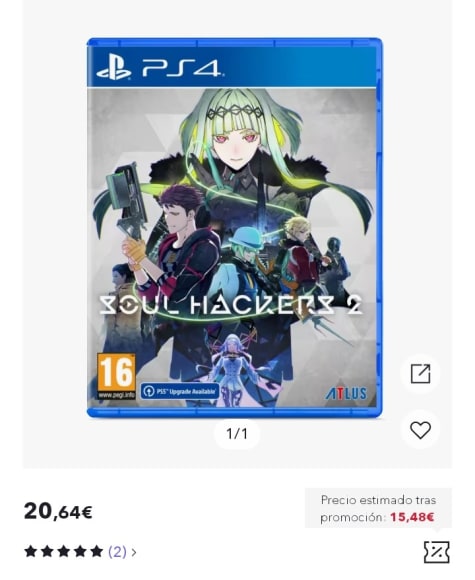Open the (2) reviews count link
This screenshot has height=580, width=475.
(x=117, y=552)
